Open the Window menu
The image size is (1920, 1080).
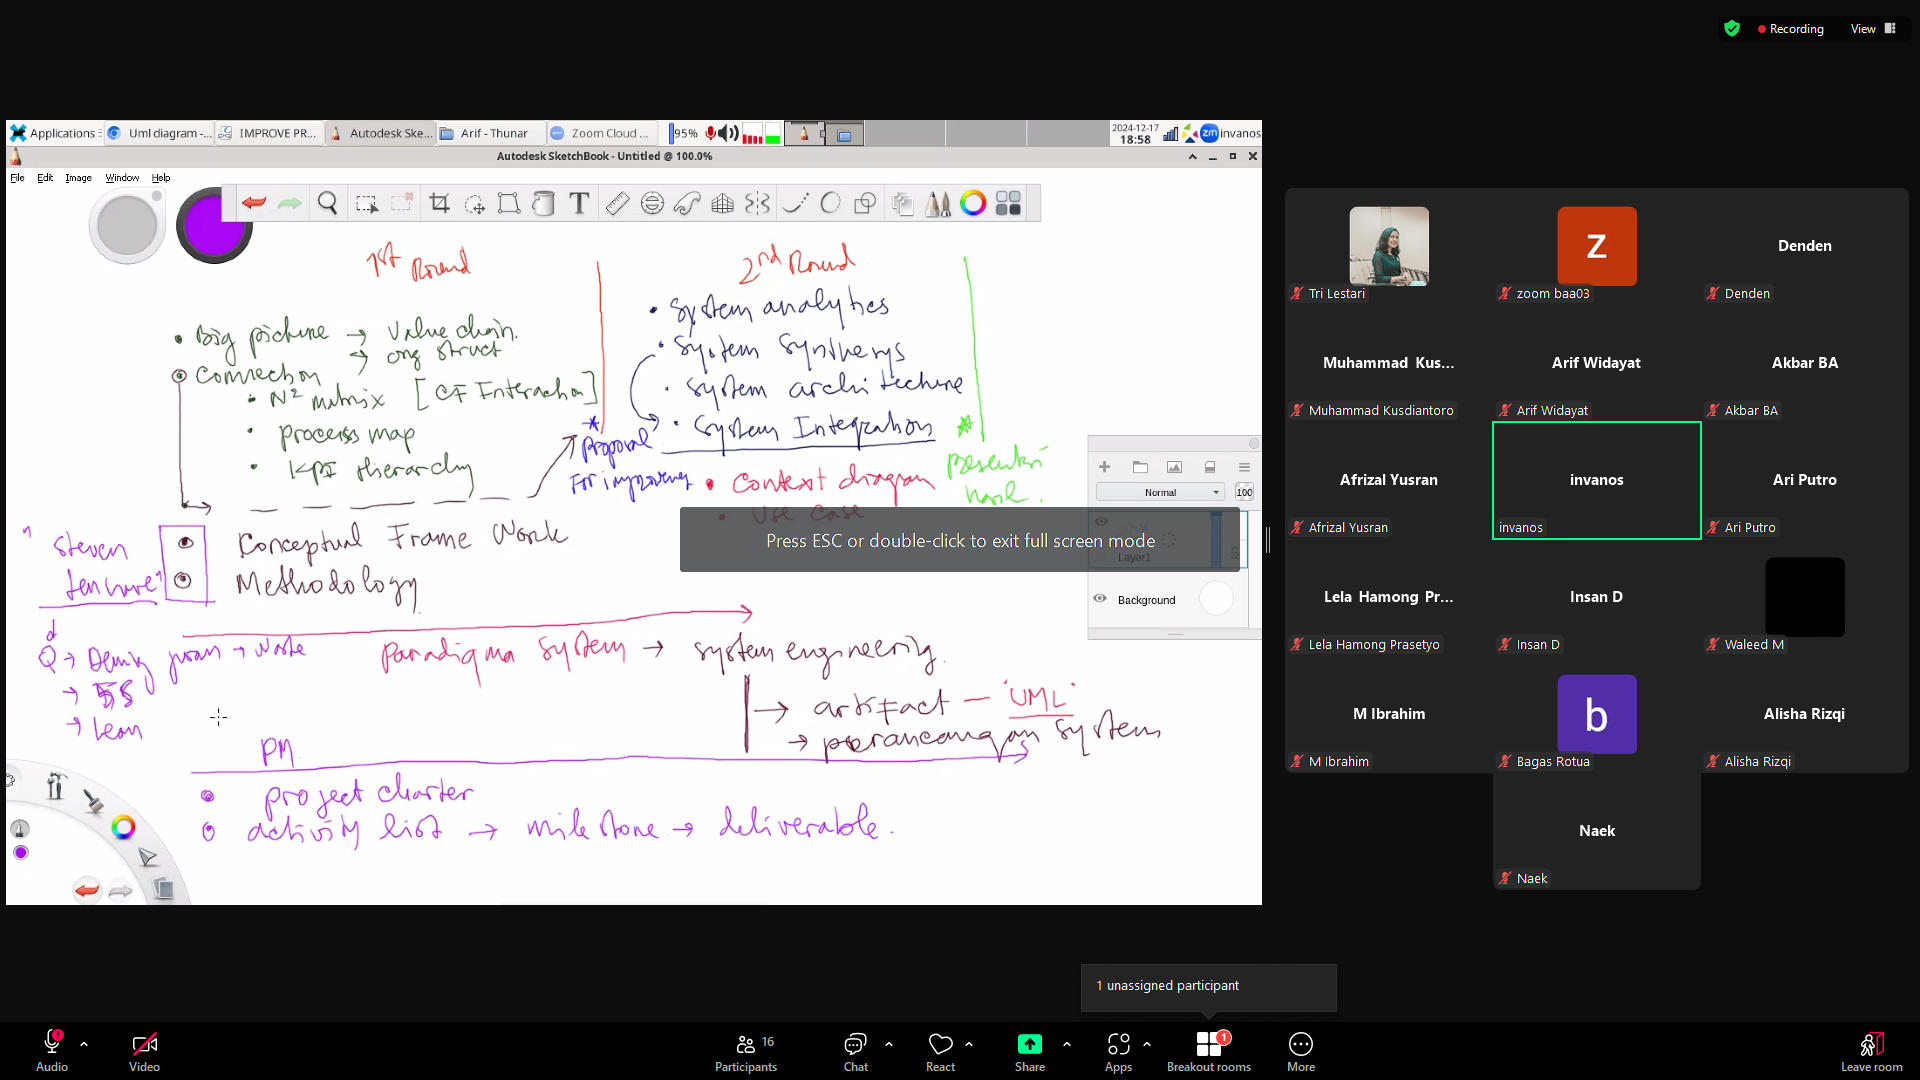pyautogui.click(x=122, y=178)
